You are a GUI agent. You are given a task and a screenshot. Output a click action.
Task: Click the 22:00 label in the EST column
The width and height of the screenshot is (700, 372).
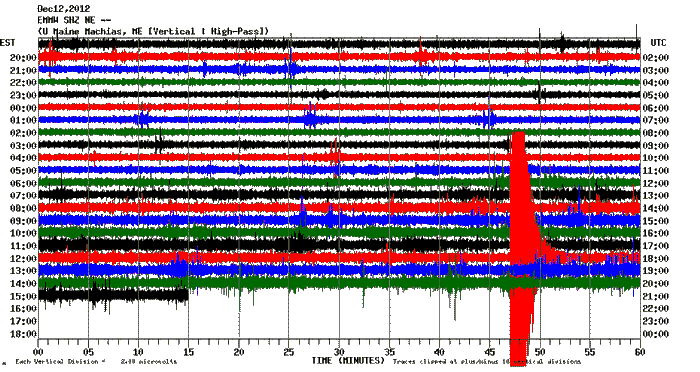23,83
